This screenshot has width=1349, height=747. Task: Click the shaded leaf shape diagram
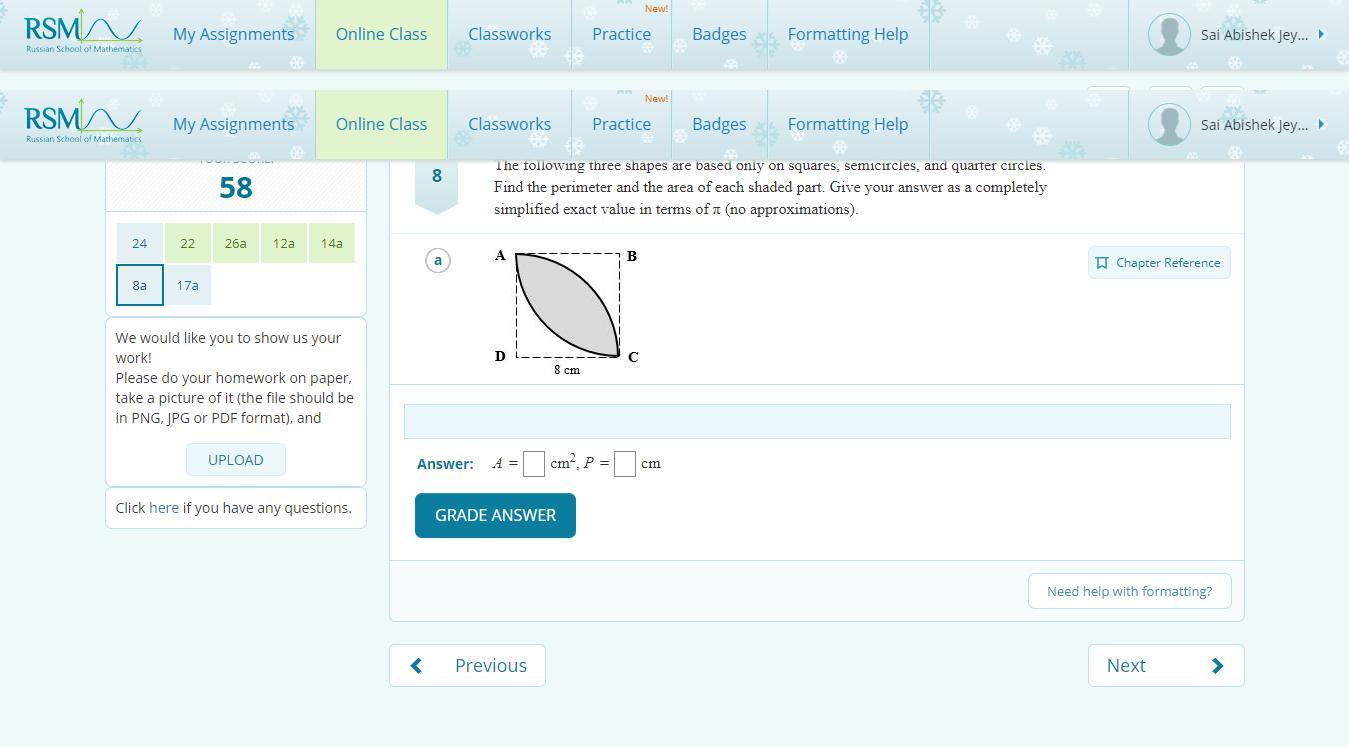coord(567,305)
